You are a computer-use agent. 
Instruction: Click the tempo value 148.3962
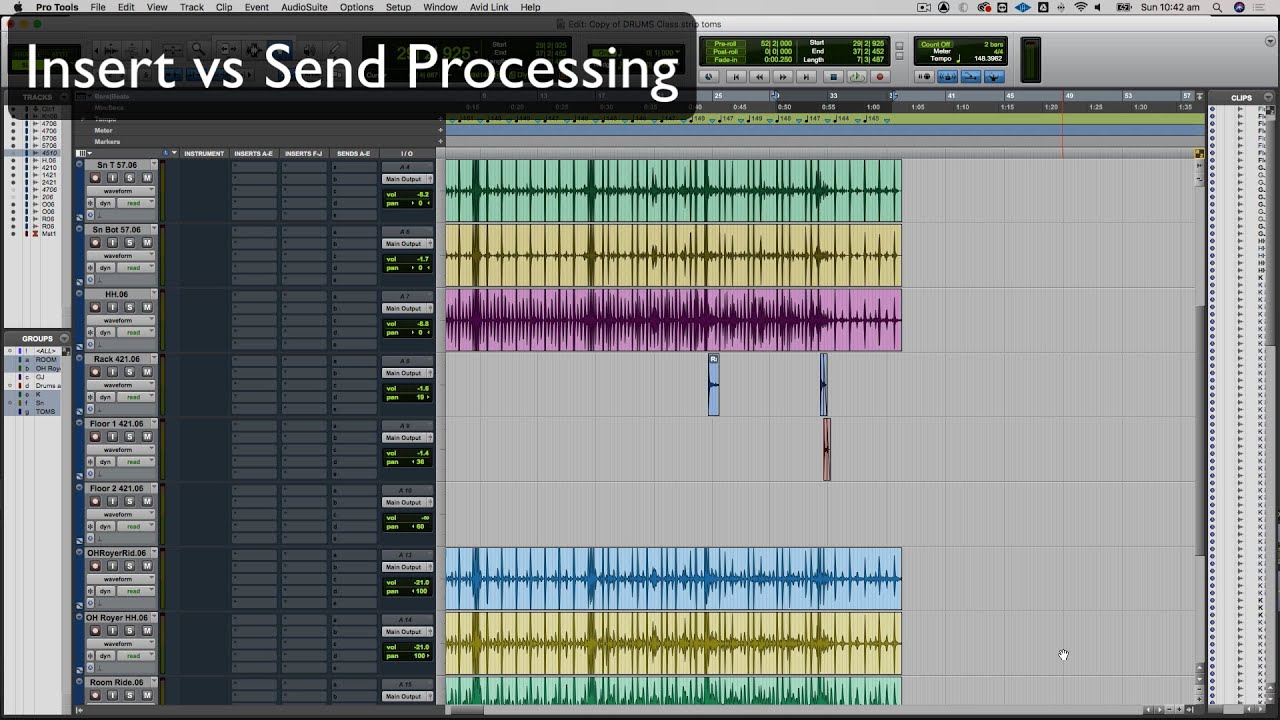point(988,58)
